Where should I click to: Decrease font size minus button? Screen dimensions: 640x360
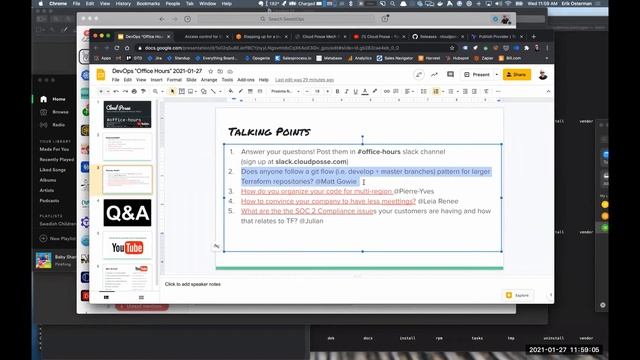pyautogui.click(x=307, y=91)
